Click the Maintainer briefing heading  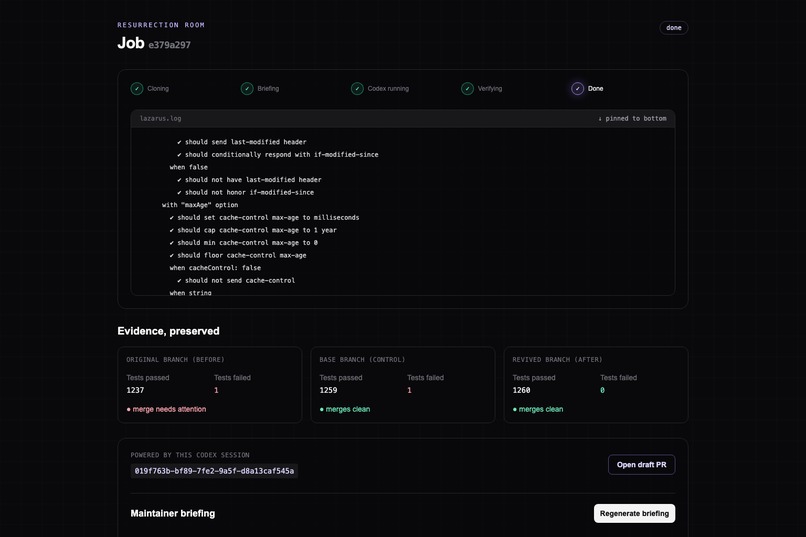(x=173, y=513)
